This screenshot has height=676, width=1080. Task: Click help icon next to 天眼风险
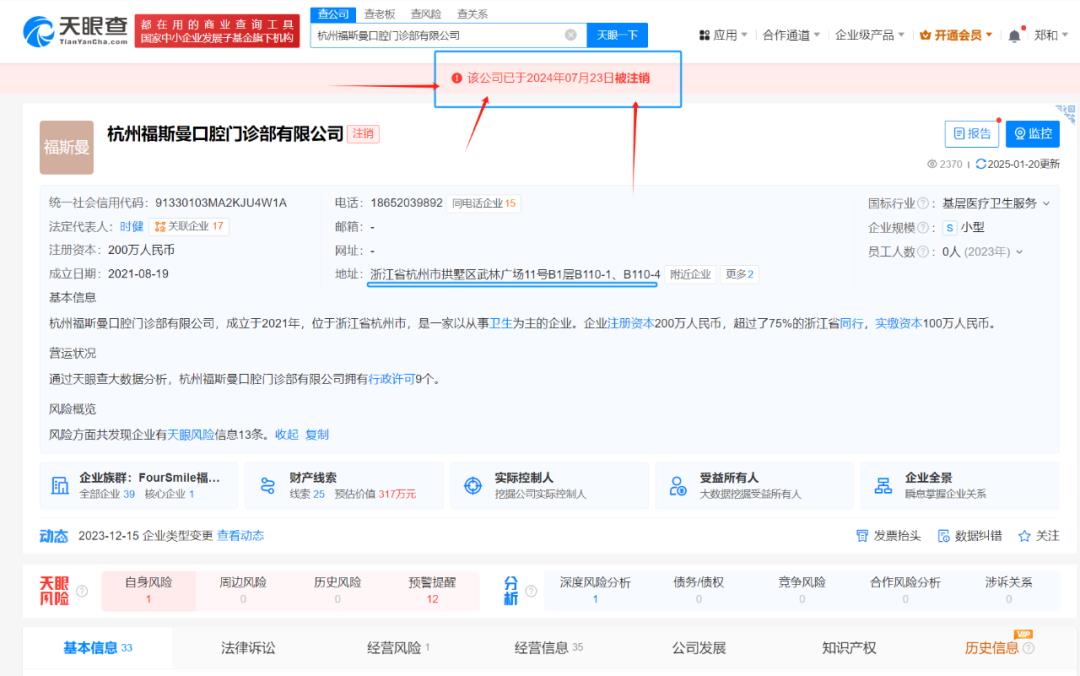click(x=82, y=591)
